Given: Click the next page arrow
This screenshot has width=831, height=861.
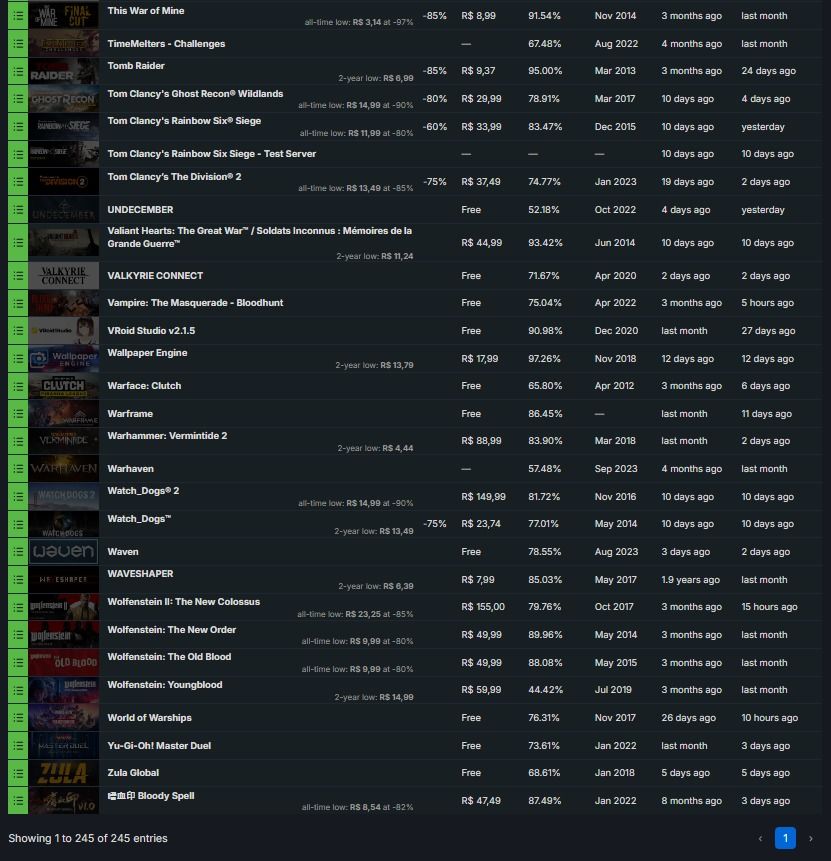Looking at the screenshot, I should [x=810, y=838].
